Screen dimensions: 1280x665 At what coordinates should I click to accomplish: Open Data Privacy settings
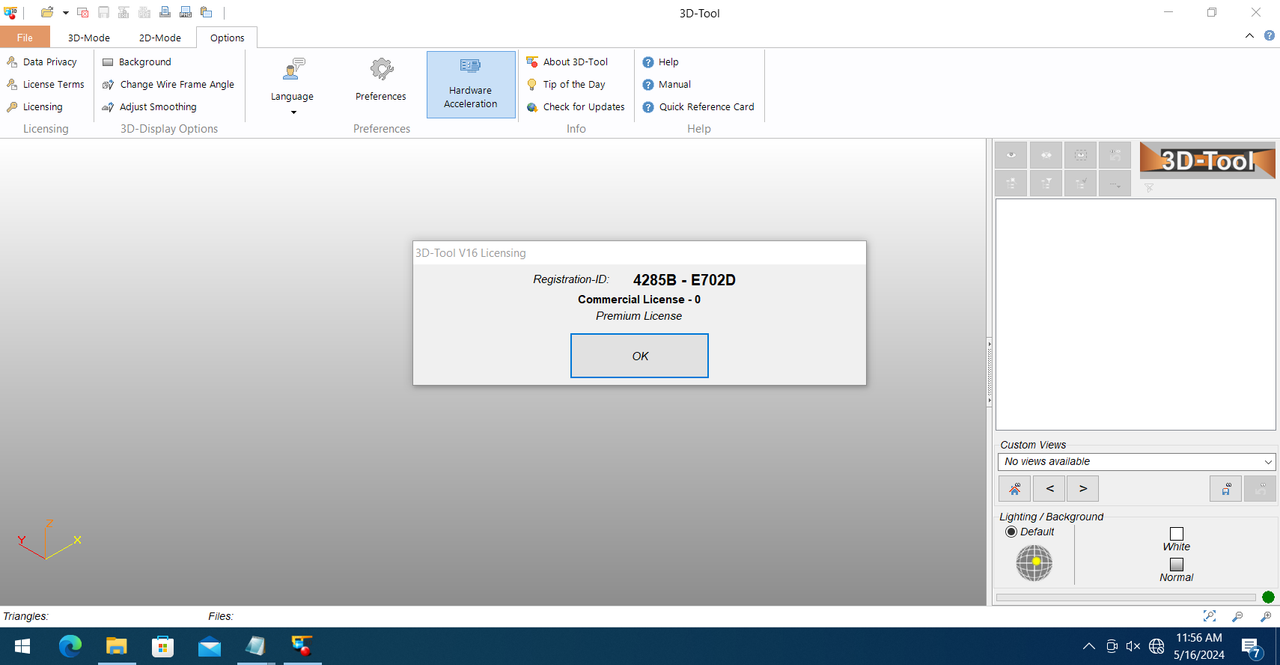click(42, 62)
